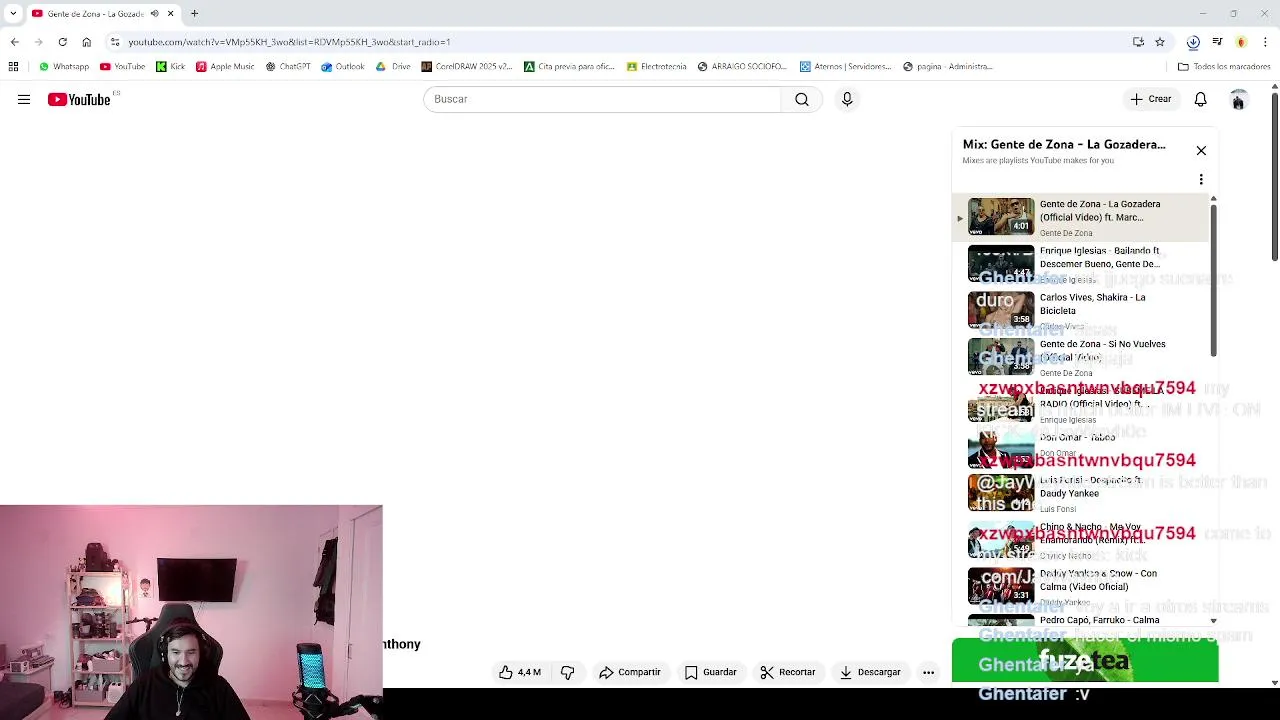Viewport: 1280px width, 720px height.
Task: Select Carlos Vives, Shakira - La Bicicleta
Action: 1082,310
